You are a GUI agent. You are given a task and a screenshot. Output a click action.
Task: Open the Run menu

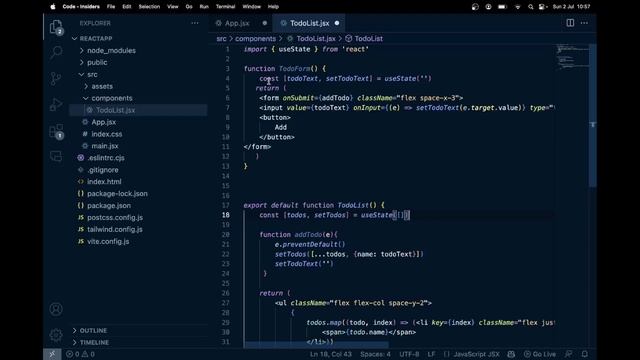[x=204, y=7]
